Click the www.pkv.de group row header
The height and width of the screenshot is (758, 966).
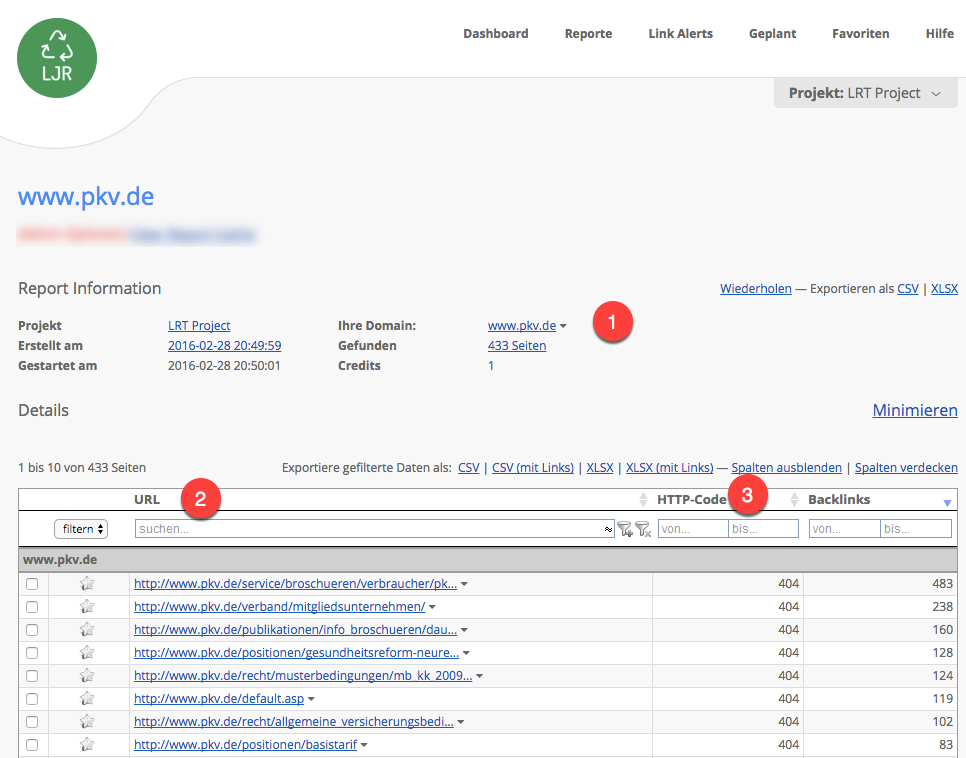[487, 560]
